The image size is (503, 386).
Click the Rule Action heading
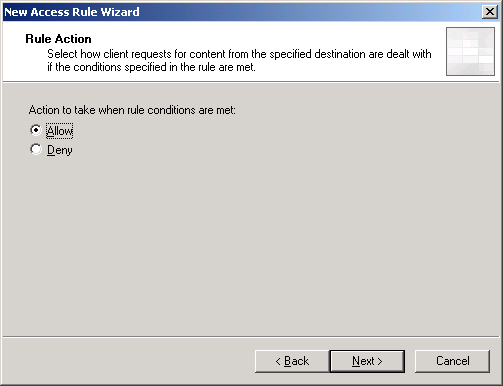(x=58, y=39)
